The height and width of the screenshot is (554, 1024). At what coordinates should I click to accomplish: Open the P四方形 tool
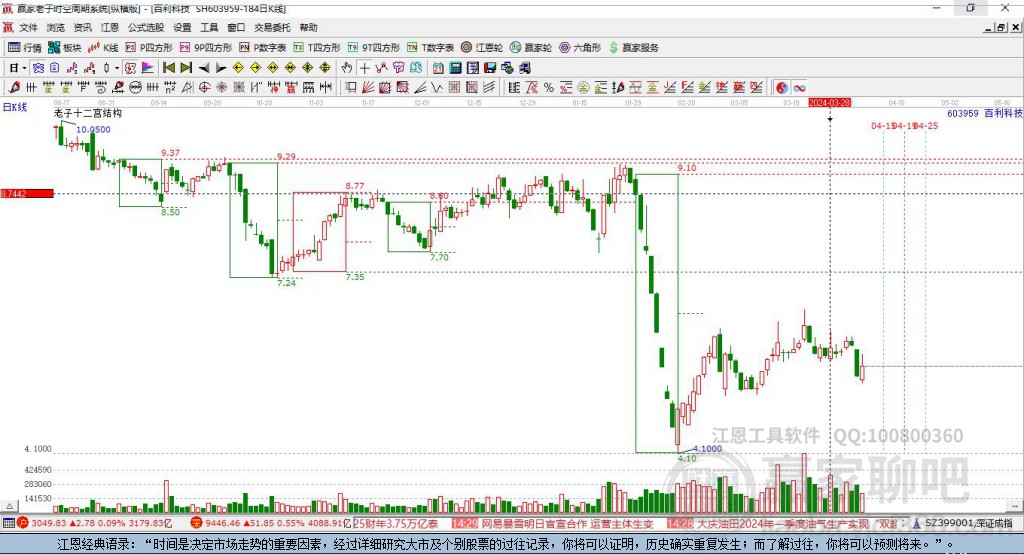click(149, 48)
